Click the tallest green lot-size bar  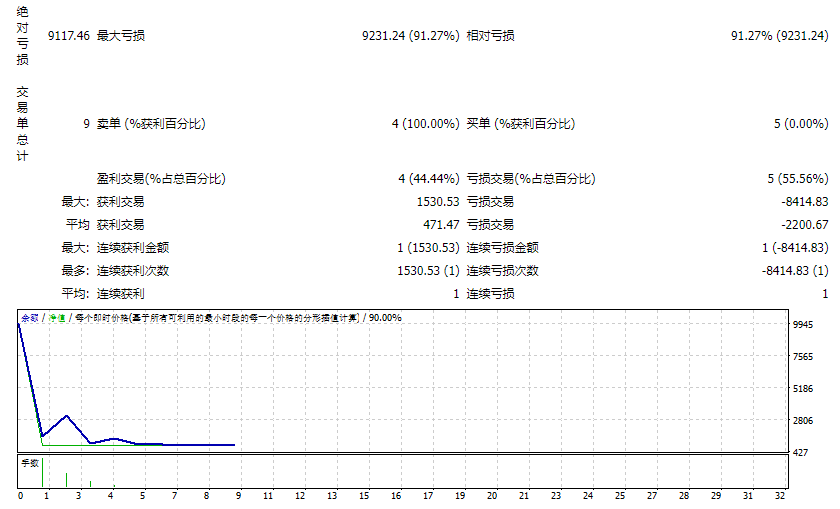point(42,472)
